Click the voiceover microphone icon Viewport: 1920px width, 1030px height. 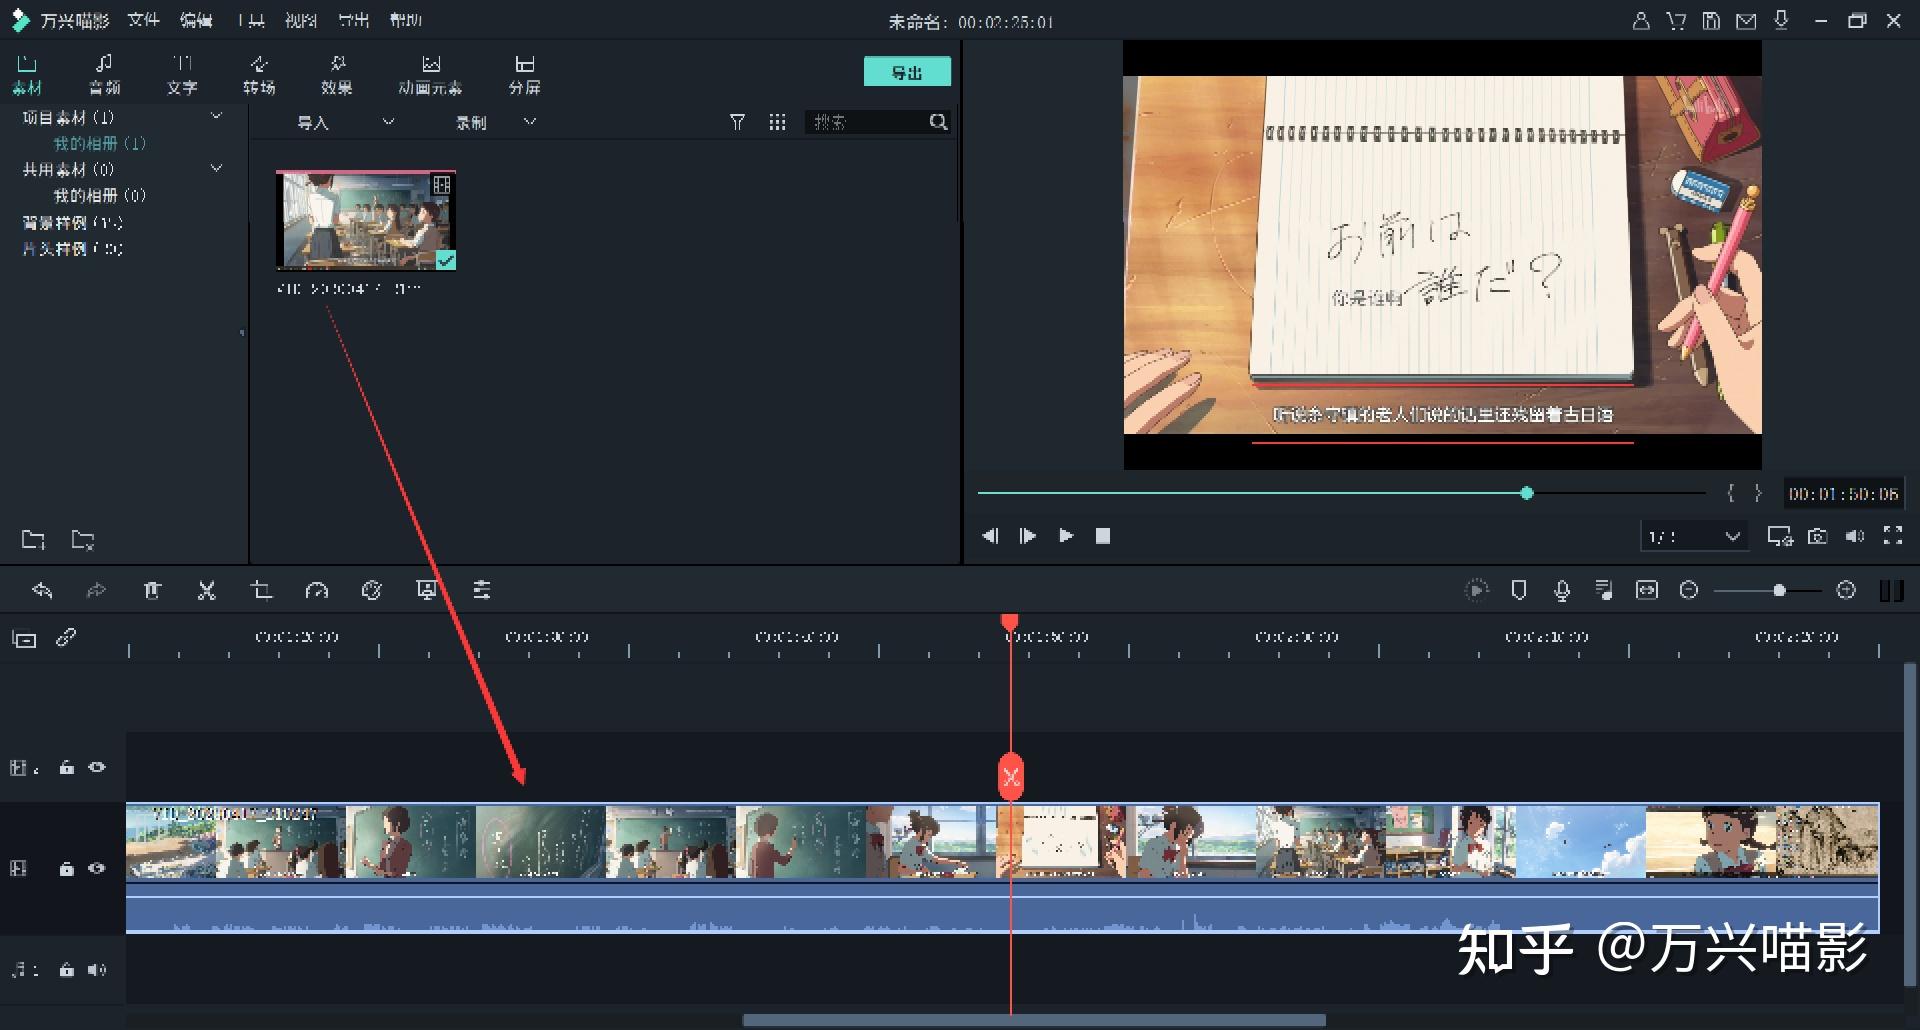[1562, 590]
